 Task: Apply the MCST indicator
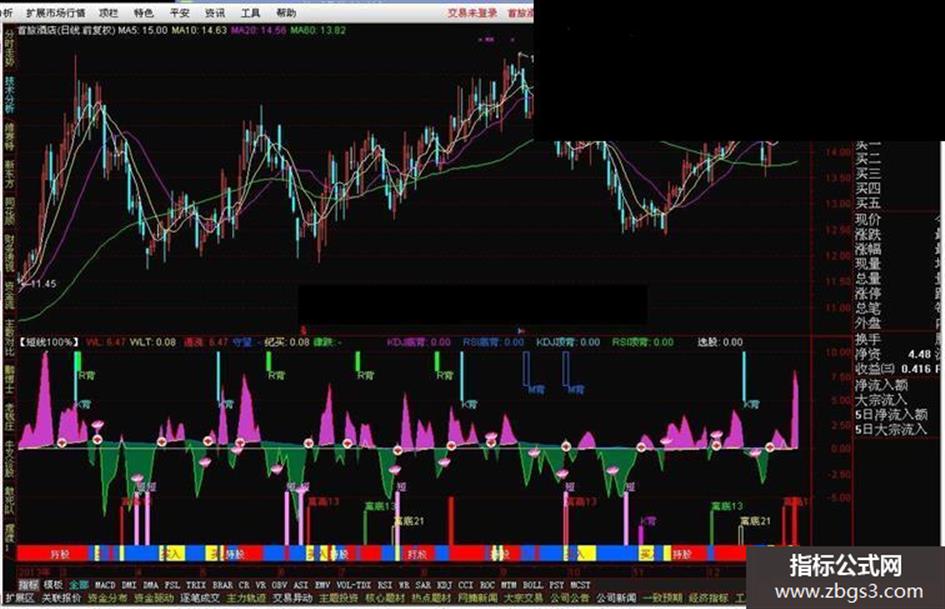point(580,585)
